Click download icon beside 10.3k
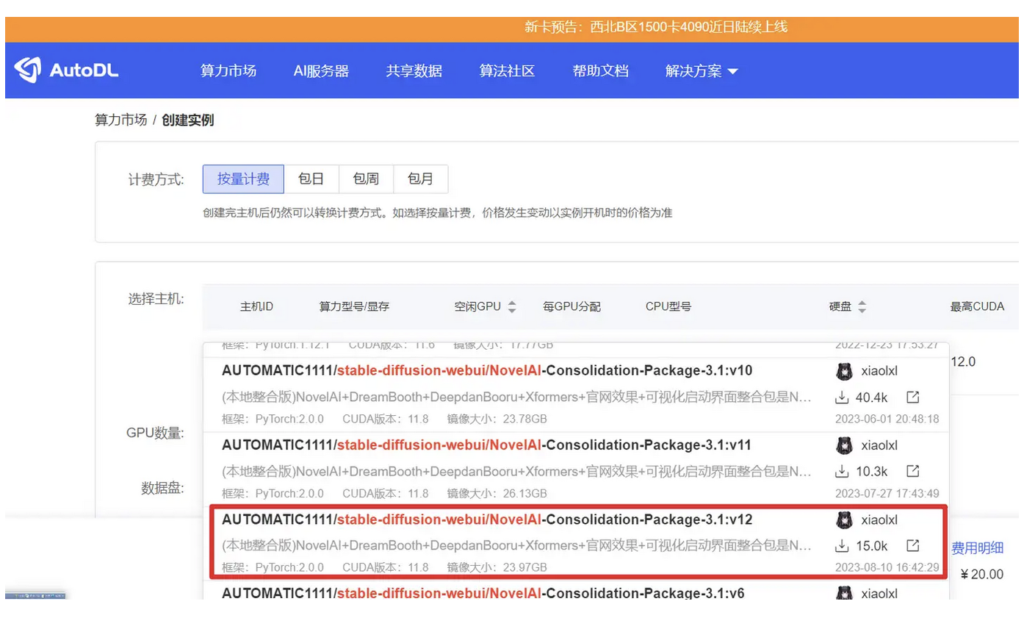The image size is (1024, 626). point(842,471)
